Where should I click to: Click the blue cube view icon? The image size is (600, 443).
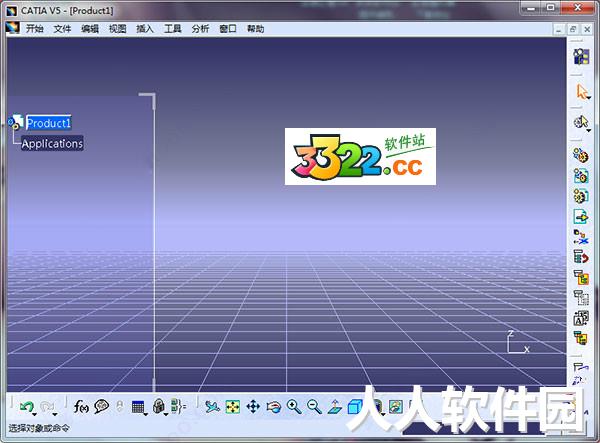pos(354,407)
